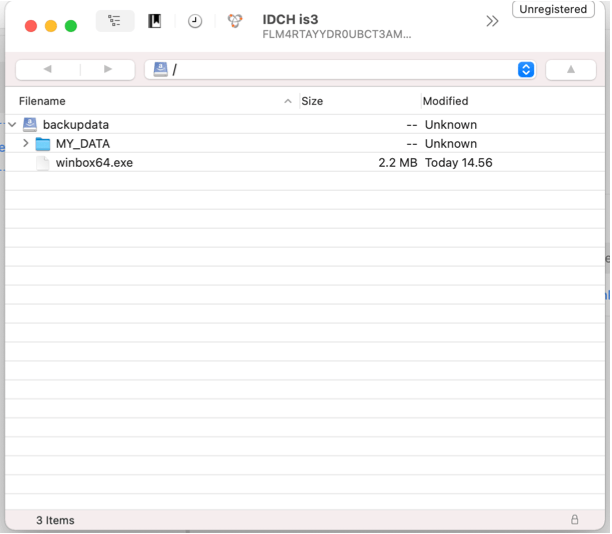Viewport: 612px width, 534px height.
Task: Toggle the Filename sort direction arrow
Action: [x=288, y=101]
